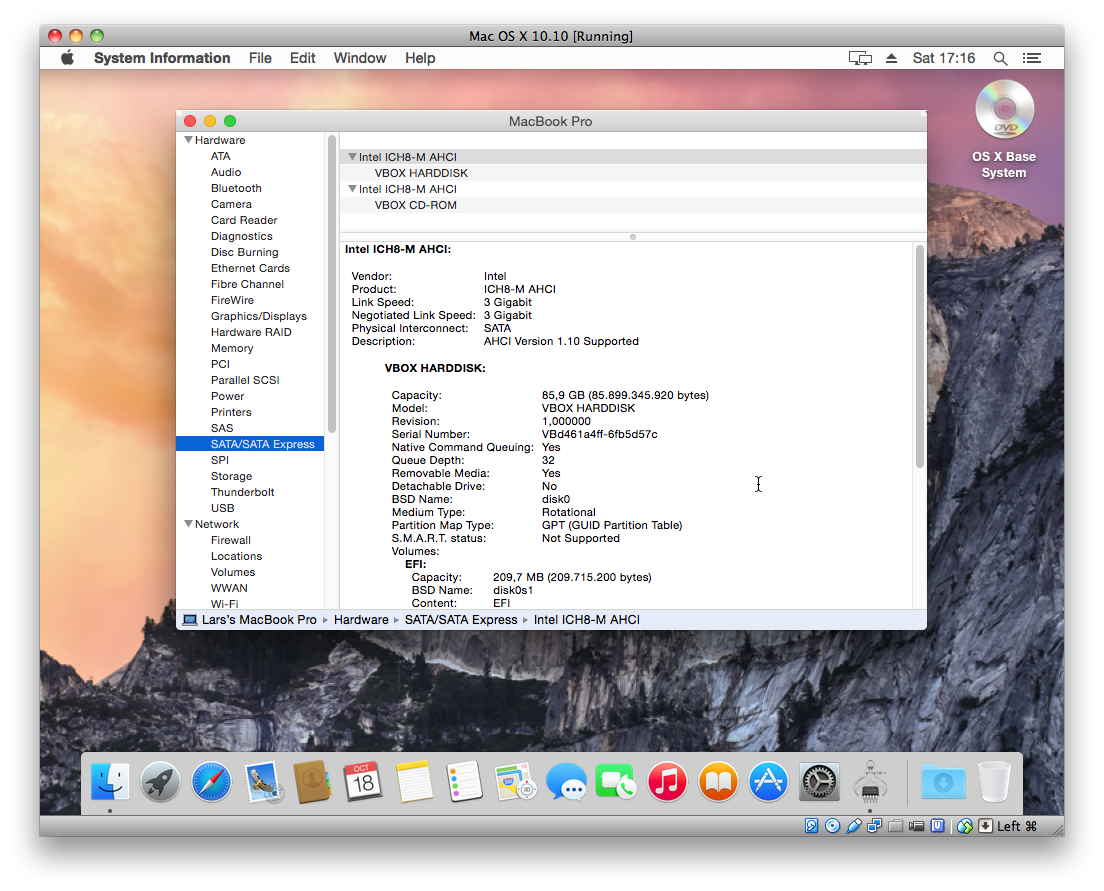Click SATA/SATA Express in path bar
The width and height of the screenshot is (1104, 891).
tap(460, 620)
